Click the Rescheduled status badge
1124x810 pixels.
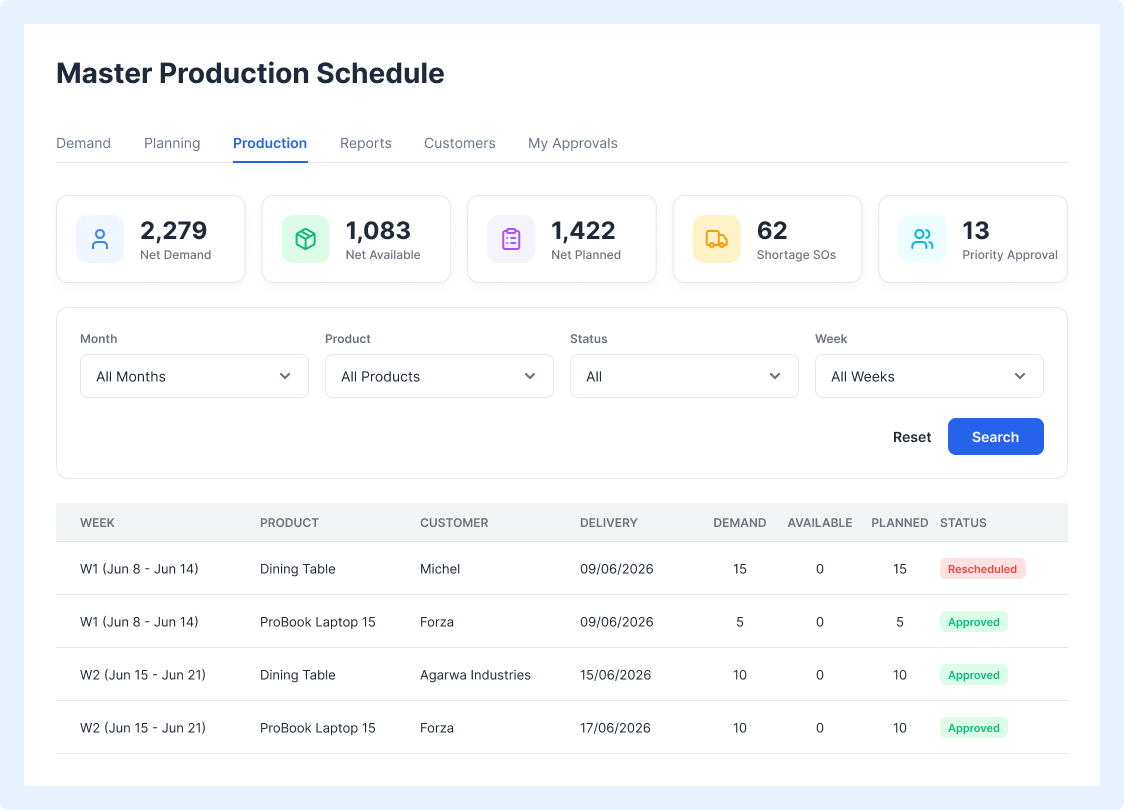point(983,569)
